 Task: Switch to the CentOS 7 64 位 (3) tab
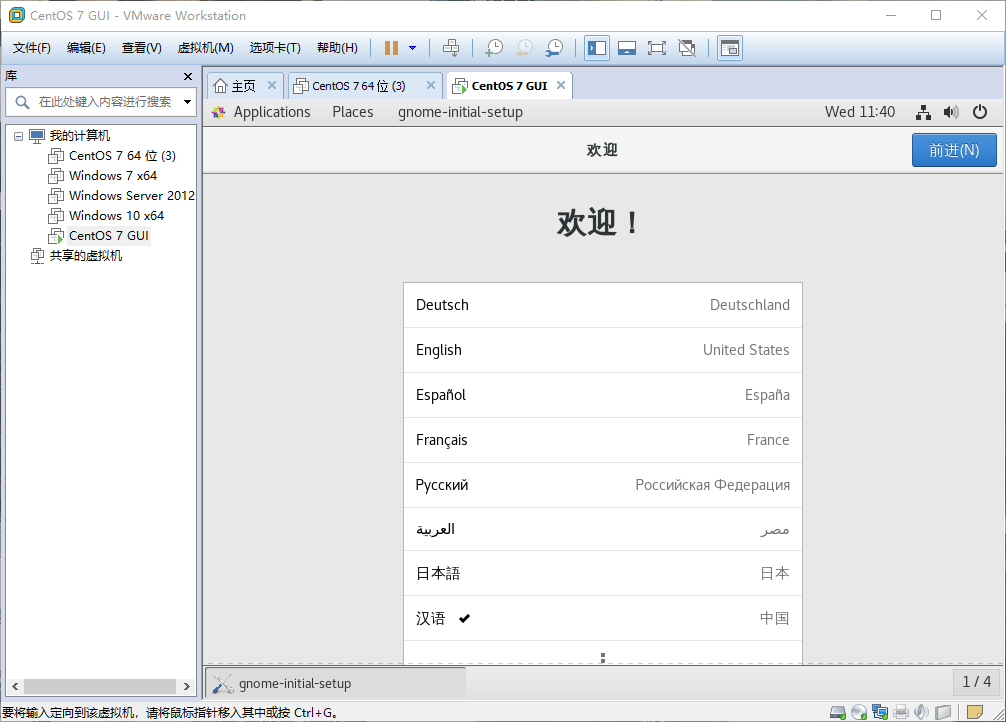coord(359,86)
